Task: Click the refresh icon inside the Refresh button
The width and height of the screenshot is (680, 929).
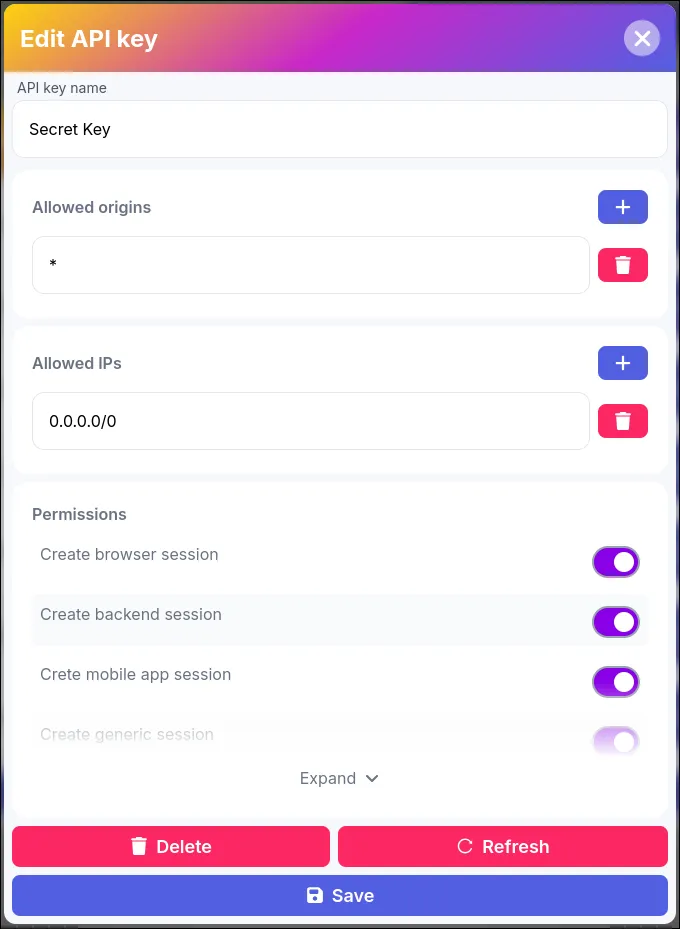Action: (x=464, y=846)
